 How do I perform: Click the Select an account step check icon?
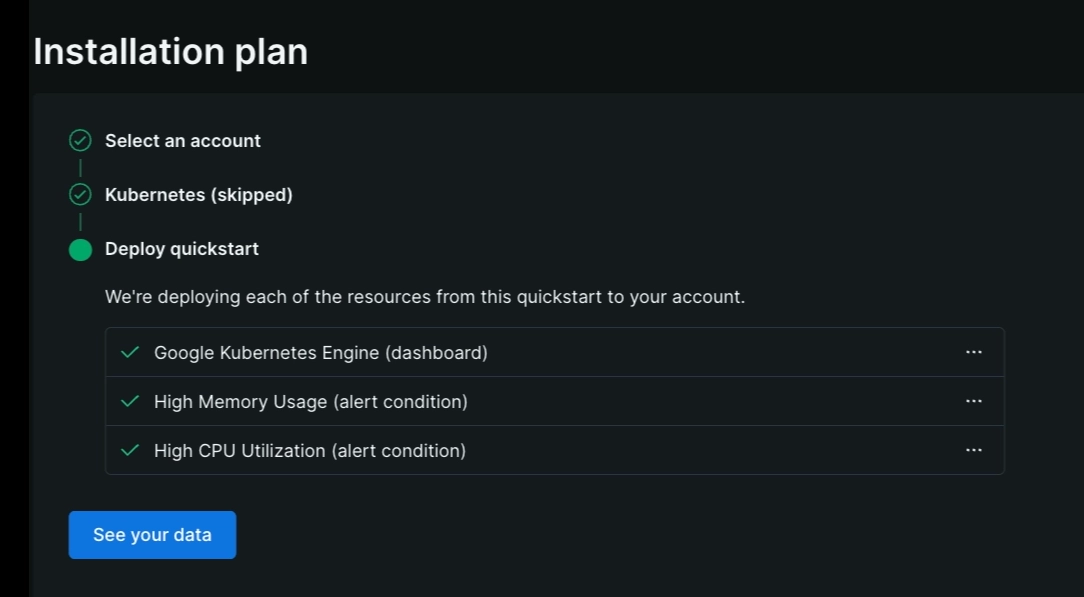tap(80, 141)
